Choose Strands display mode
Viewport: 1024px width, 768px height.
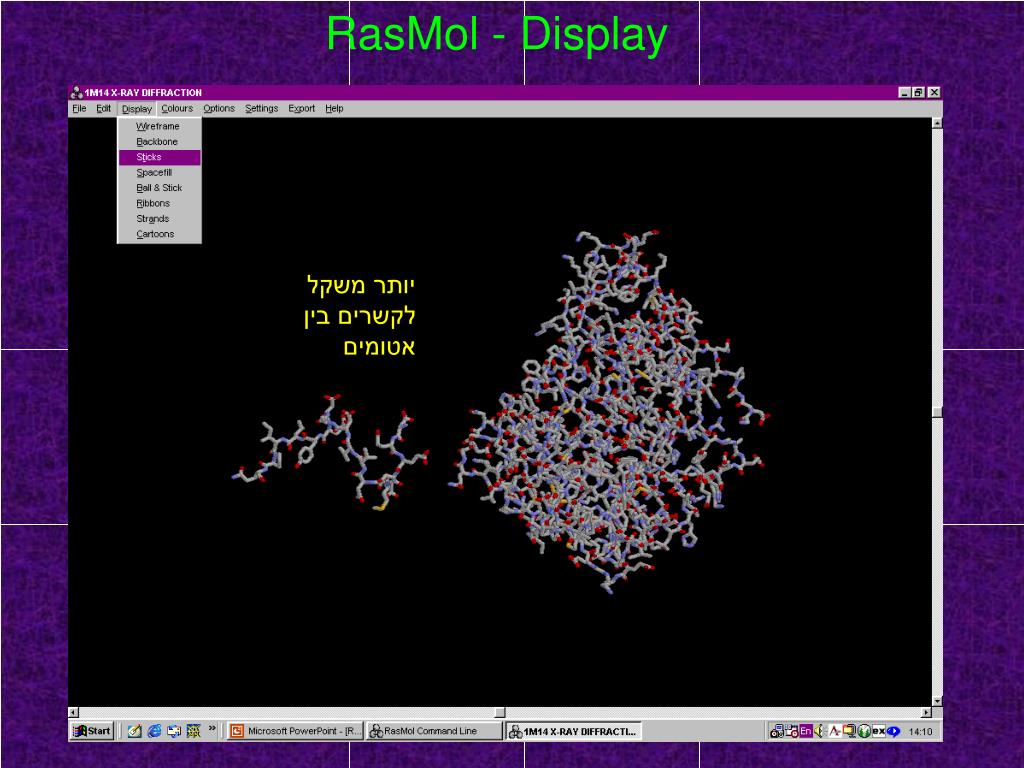coord(158,219)
